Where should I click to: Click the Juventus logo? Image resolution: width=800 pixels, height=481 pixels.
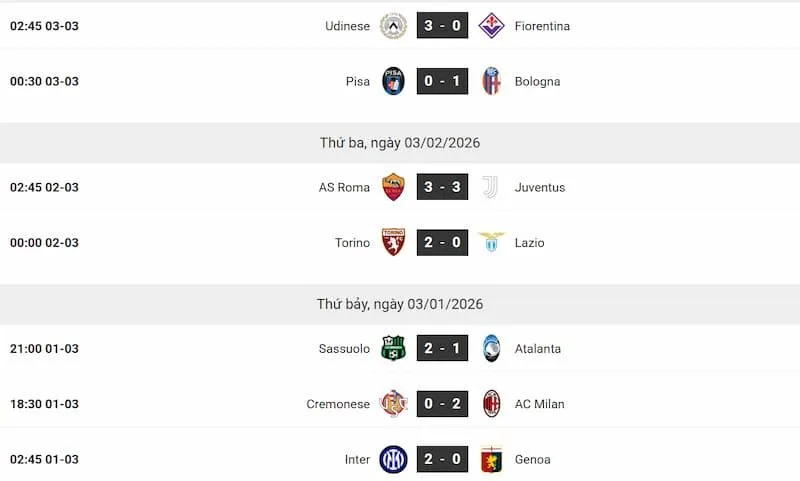pyautogui.click(x=491, y=187)
